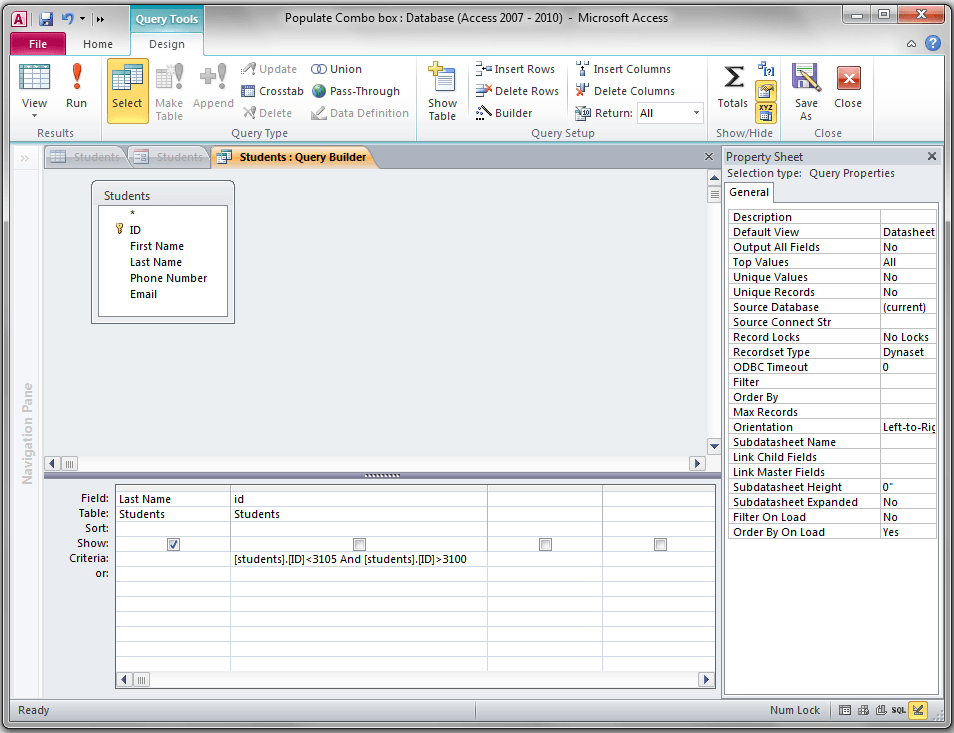Click the pane splitter handle above the grid
Screen dimensions: 954x733
pos(382,476)
